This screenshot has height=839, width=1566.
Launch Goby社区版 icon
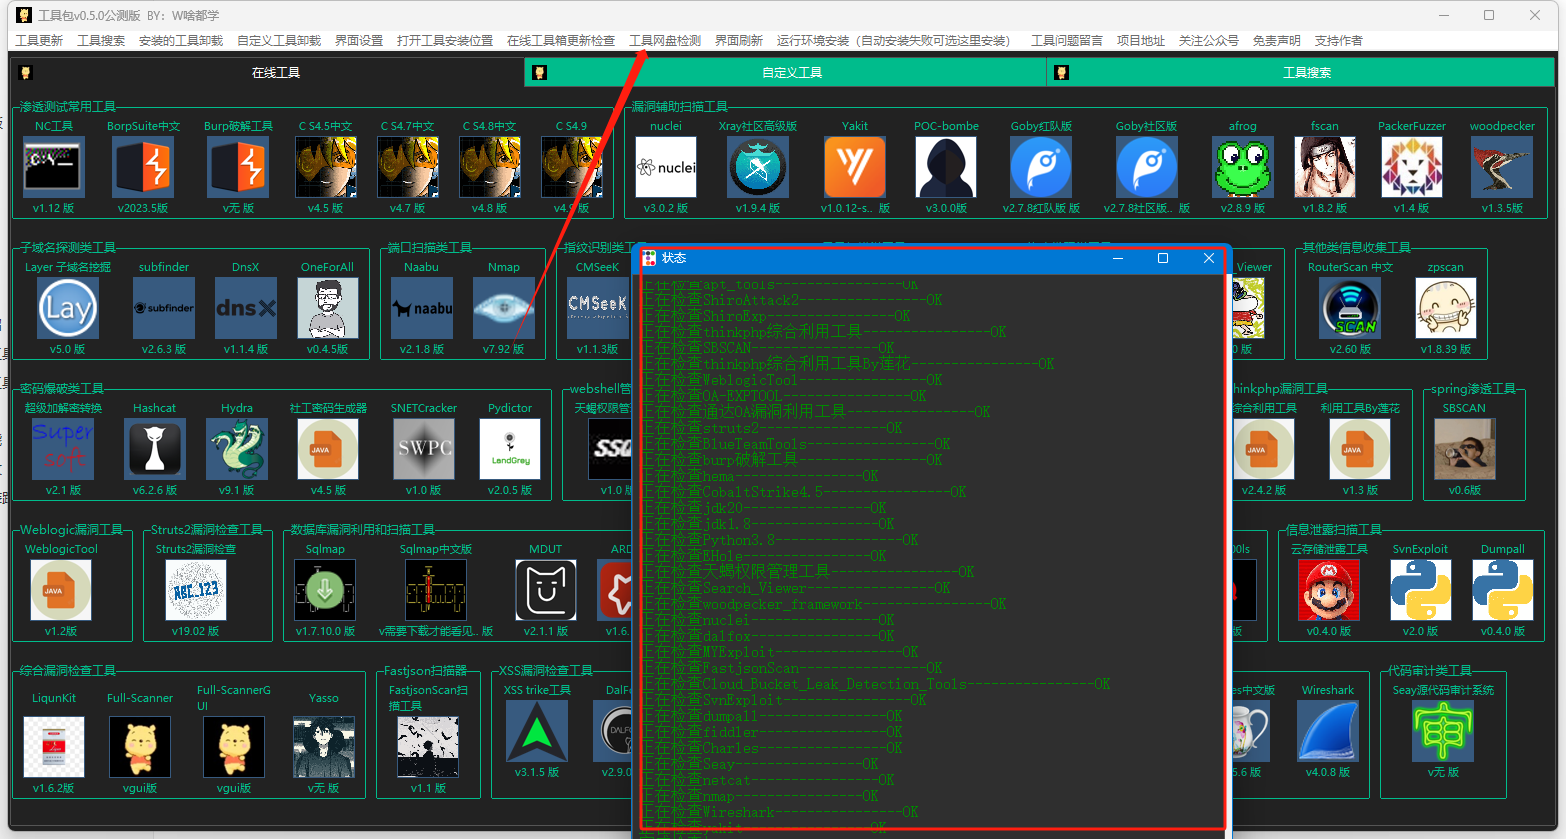pyautogui.click(x=1147, y=167)
